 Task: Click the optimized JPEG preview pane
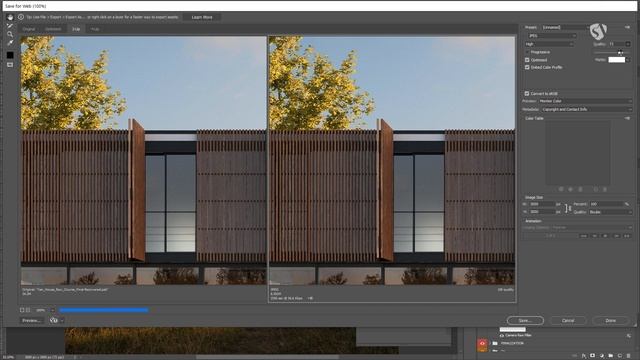[x=392, y=160]
